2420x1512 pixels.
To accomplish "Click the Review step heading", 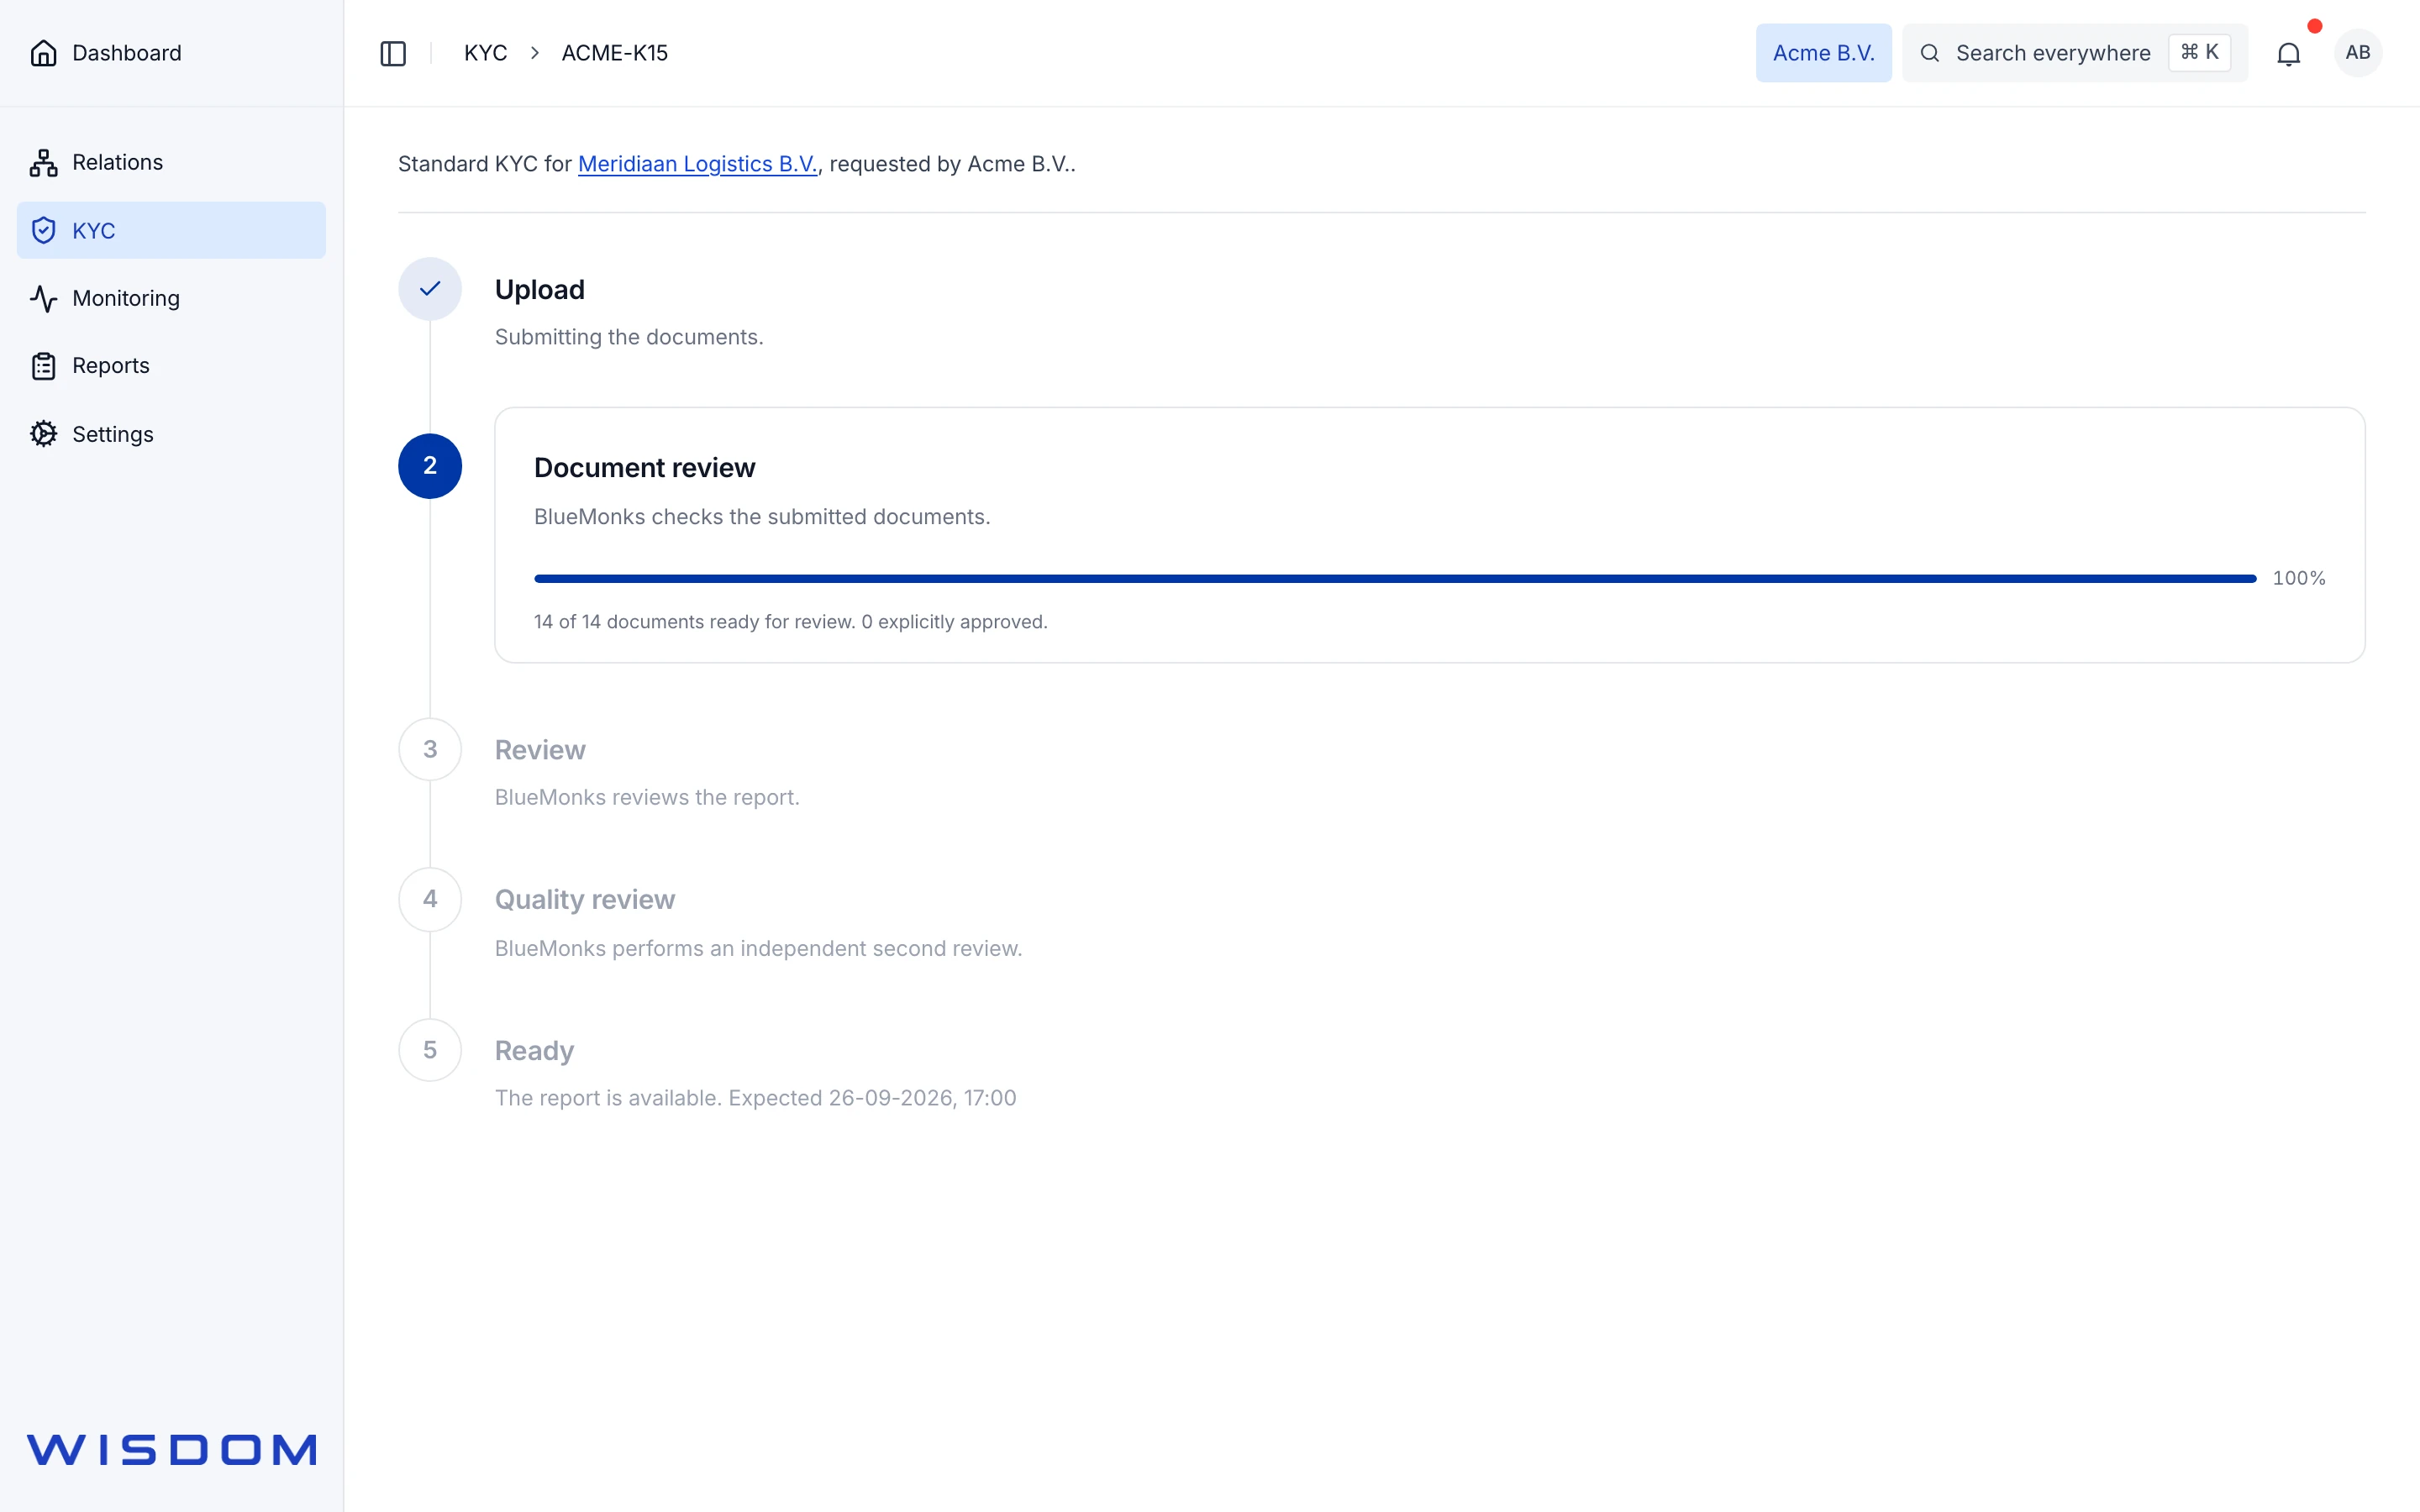I will pyautogui.click(x=540, y=750).
